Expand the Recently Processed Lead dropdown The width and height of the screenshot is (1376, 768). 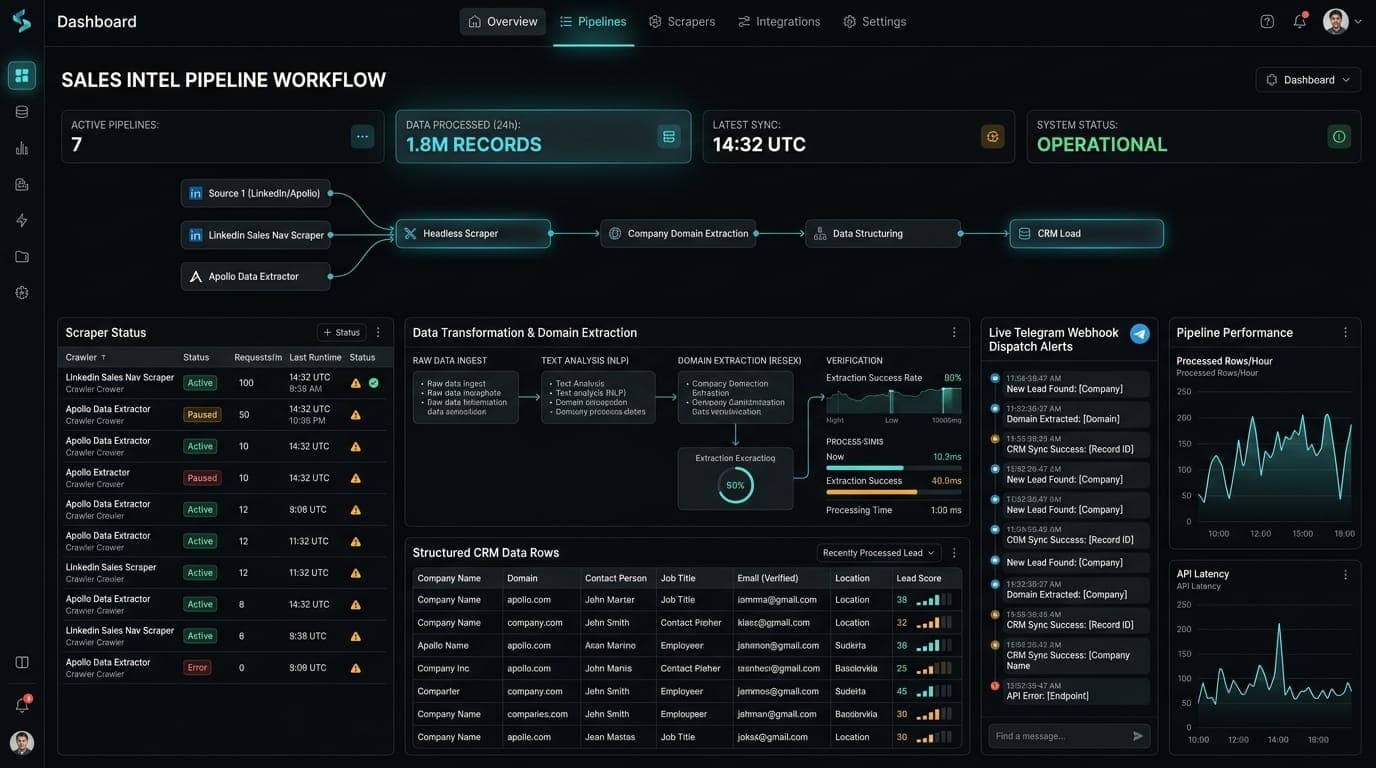[x=879, y=553]
